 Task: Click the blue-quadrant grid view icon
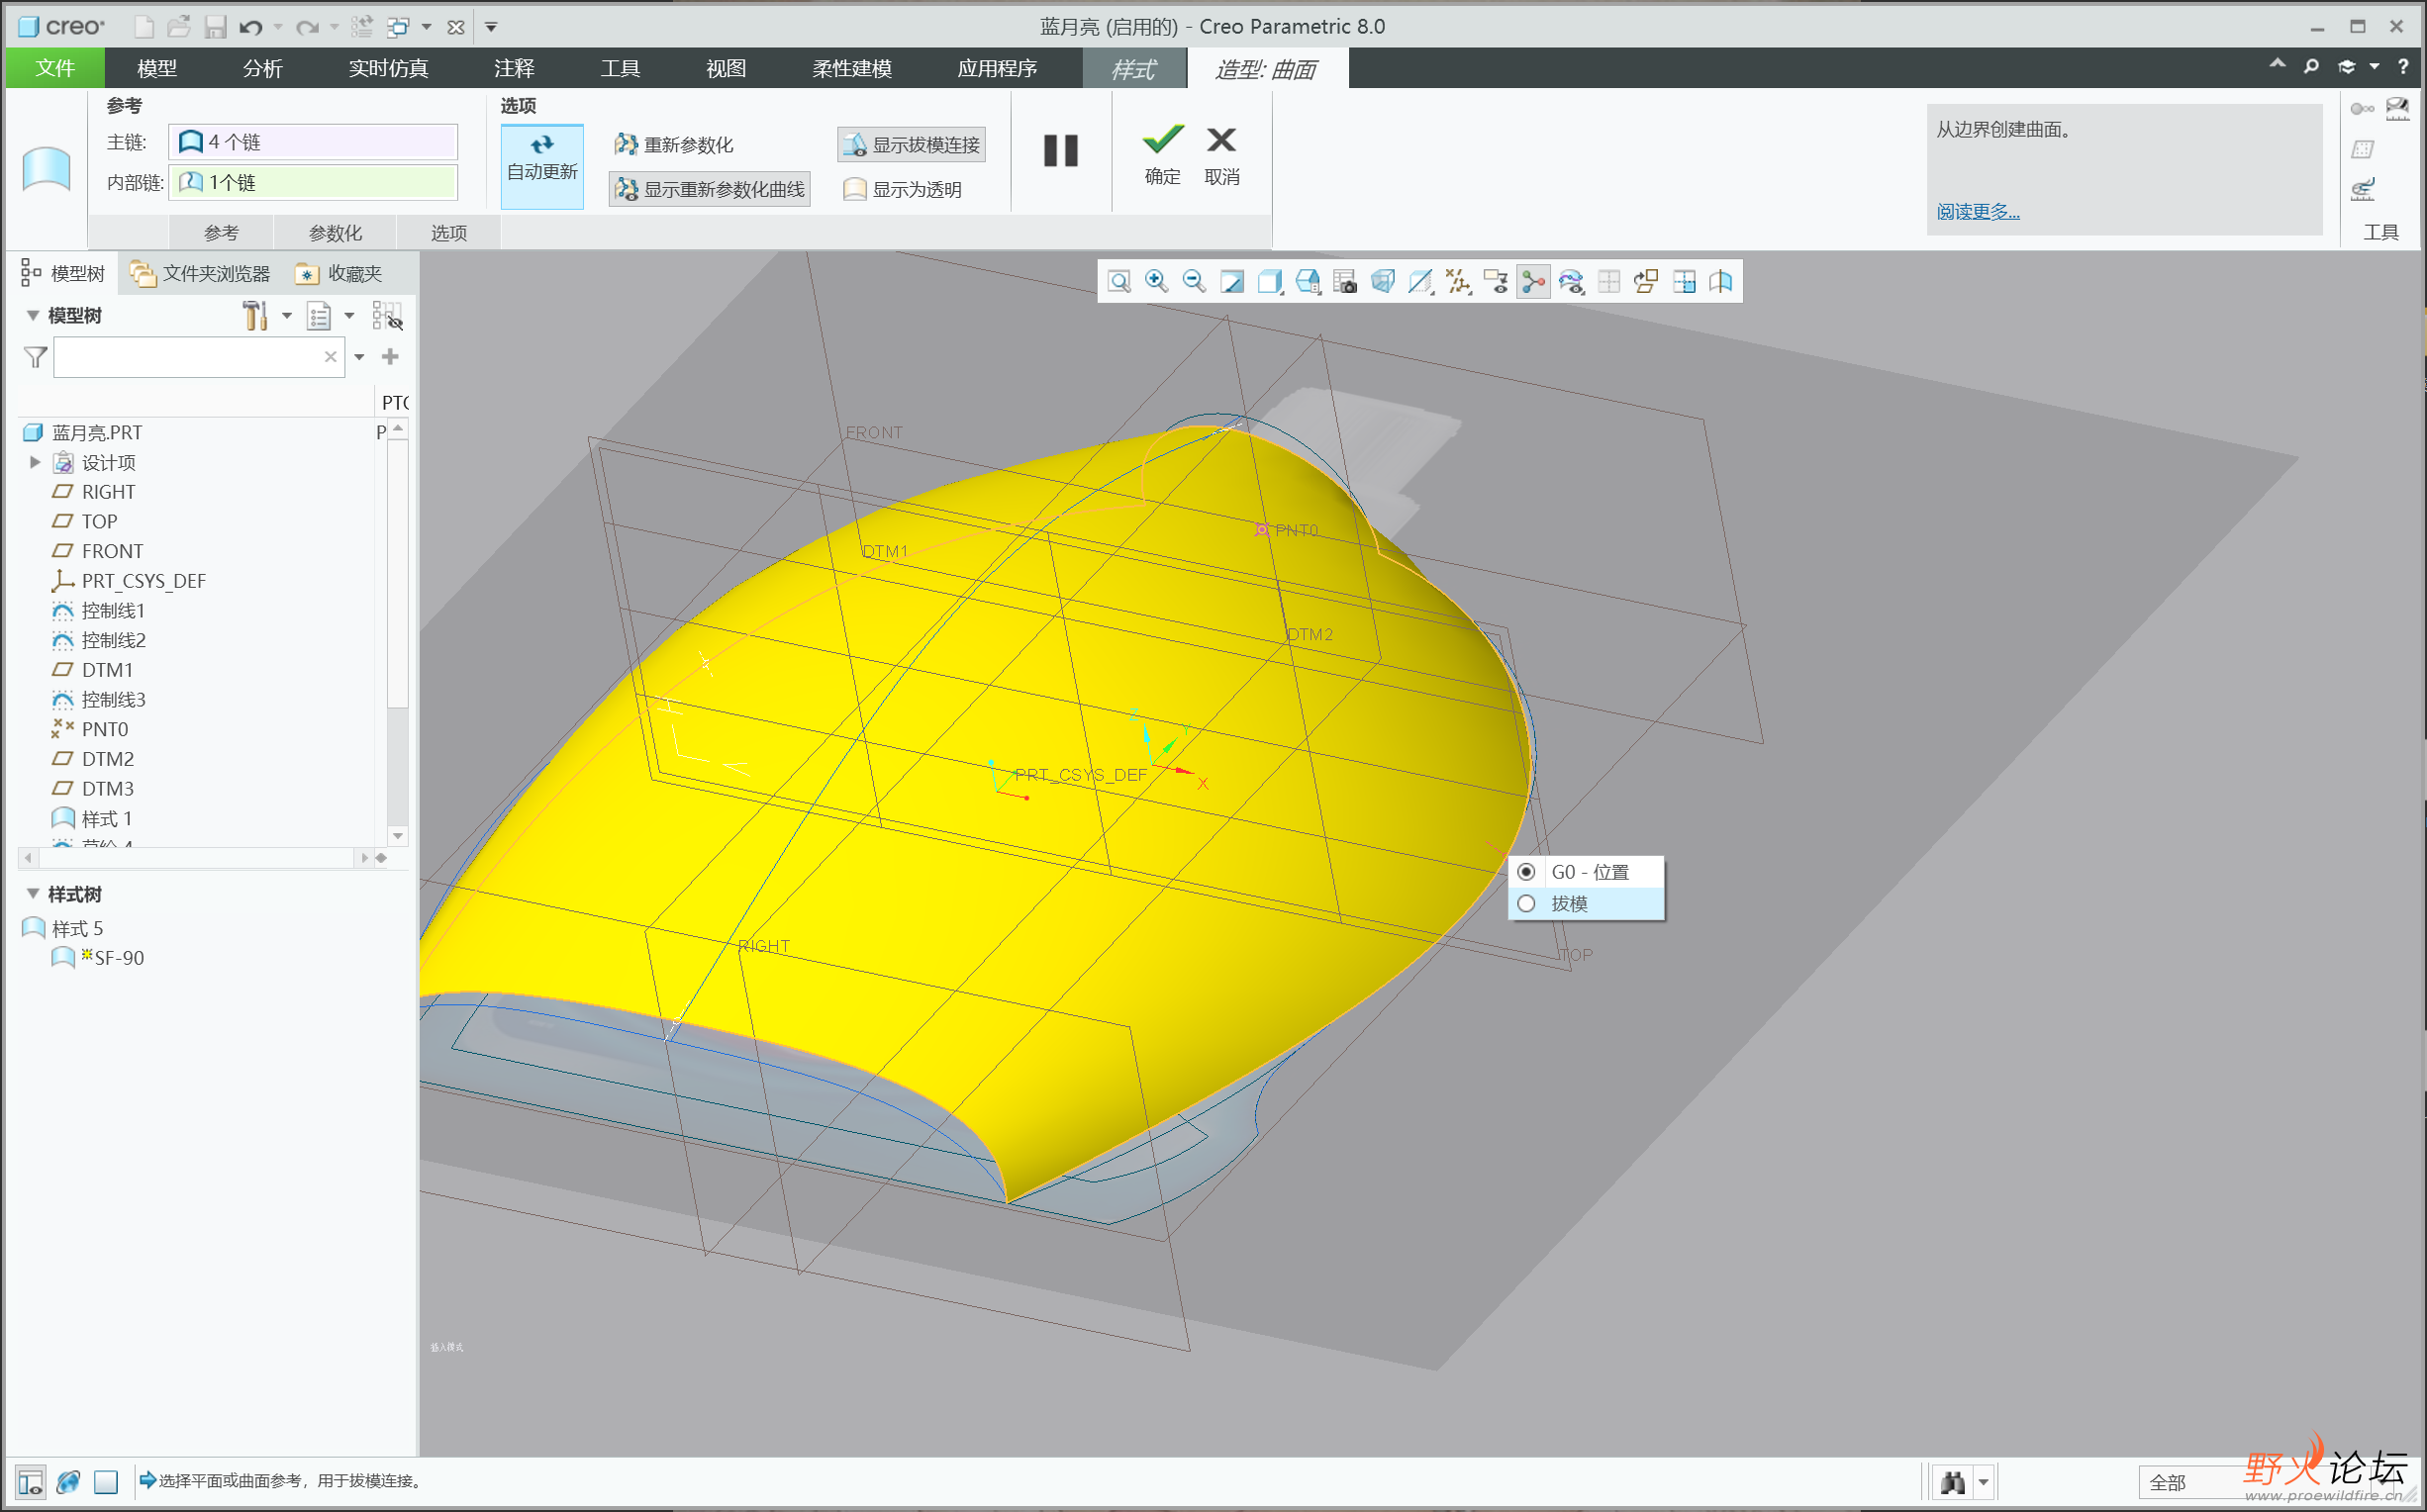(1684, 282)
